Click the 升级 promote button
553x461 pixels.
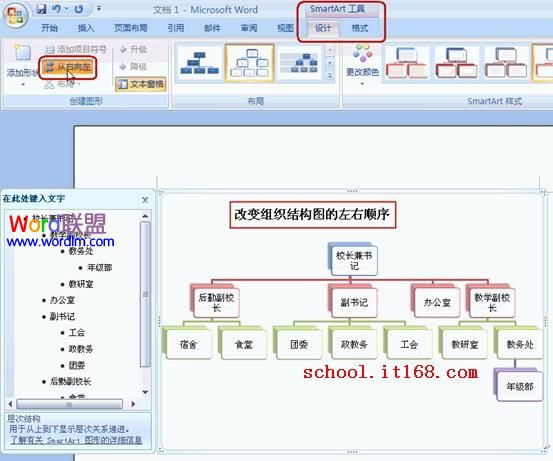(x=133, y=49)
